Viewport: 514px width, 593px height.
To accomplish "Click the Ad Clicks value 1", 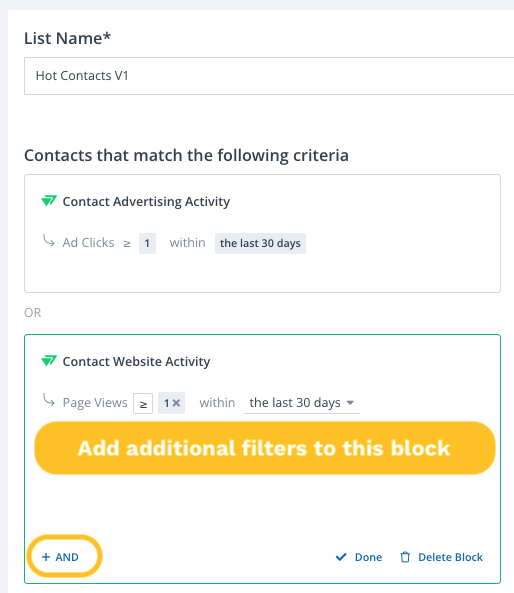I will (x=148, y=243).
